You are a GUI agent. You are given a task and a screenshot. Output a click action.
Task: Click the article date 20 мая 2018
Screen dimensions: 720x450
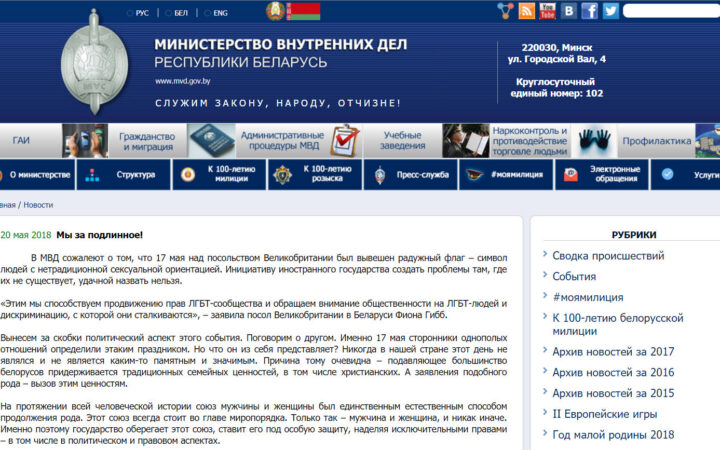point(26,235)
